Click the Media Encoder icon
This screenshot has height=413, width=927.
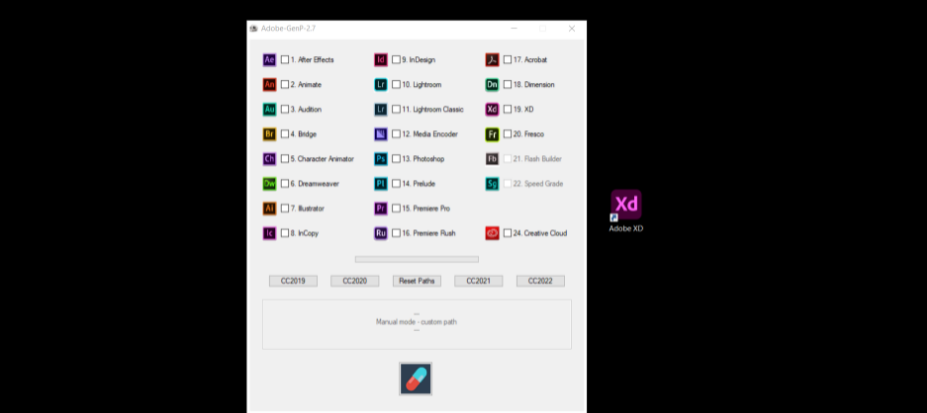click(381, 134)
